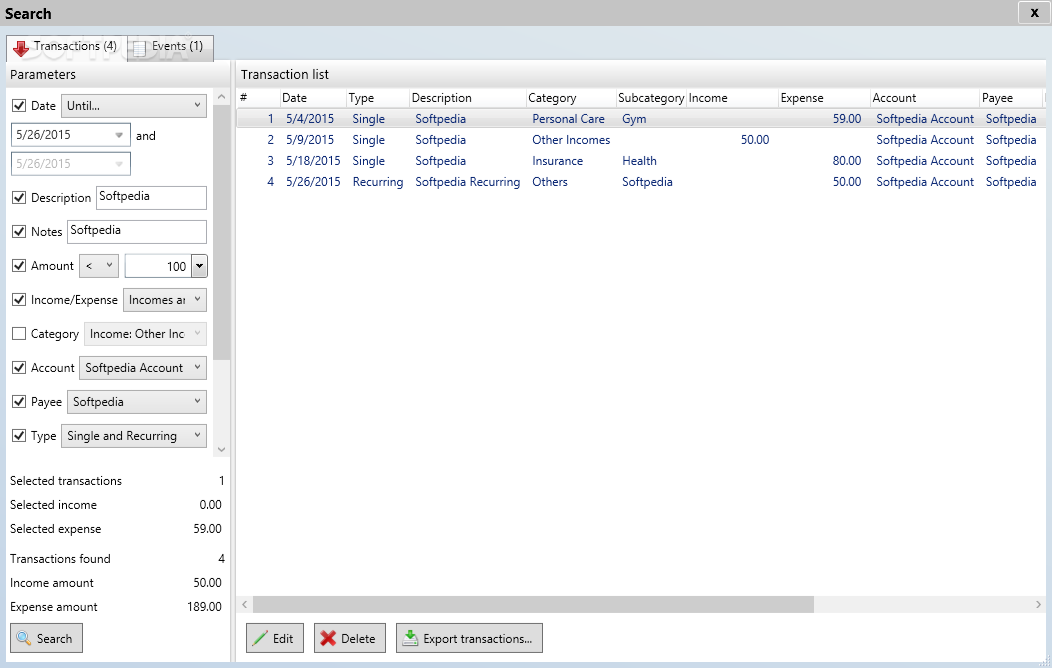Screen dimensions: 1052x668
Task: Click the 'Gym' subcategory cell
Action: tap(634, 119)
